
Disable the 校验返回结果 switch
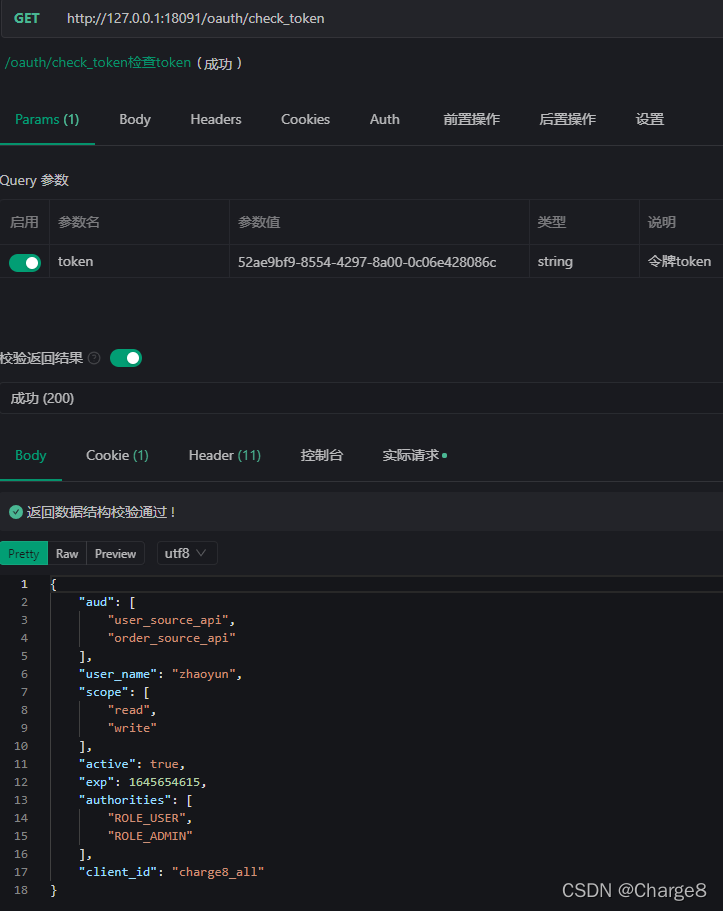126,358
